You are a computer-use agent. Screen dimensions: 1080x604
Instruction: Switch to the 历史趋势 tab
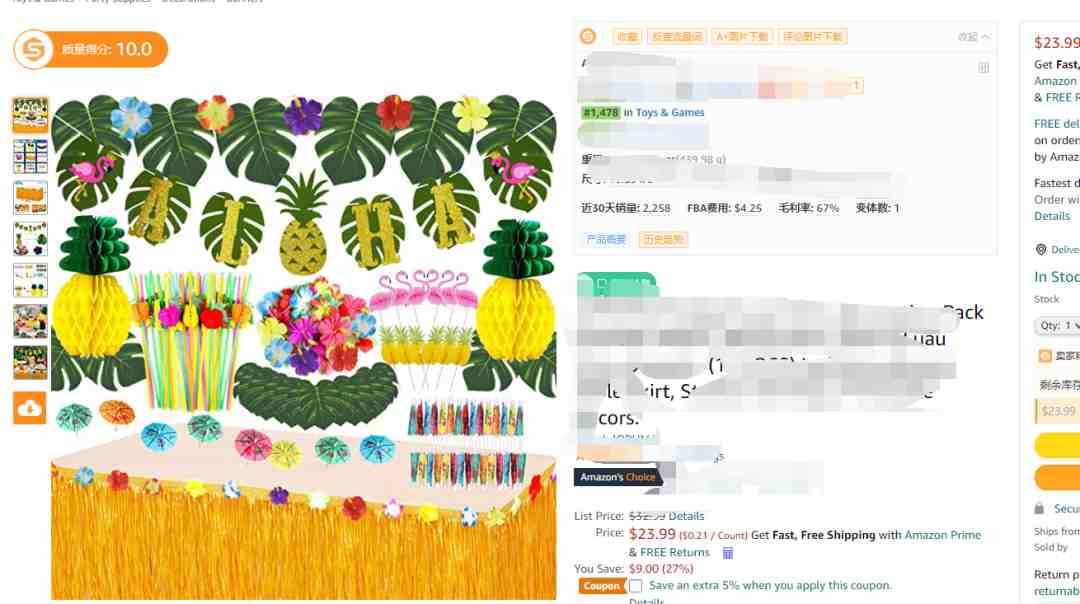click(663, 240)
